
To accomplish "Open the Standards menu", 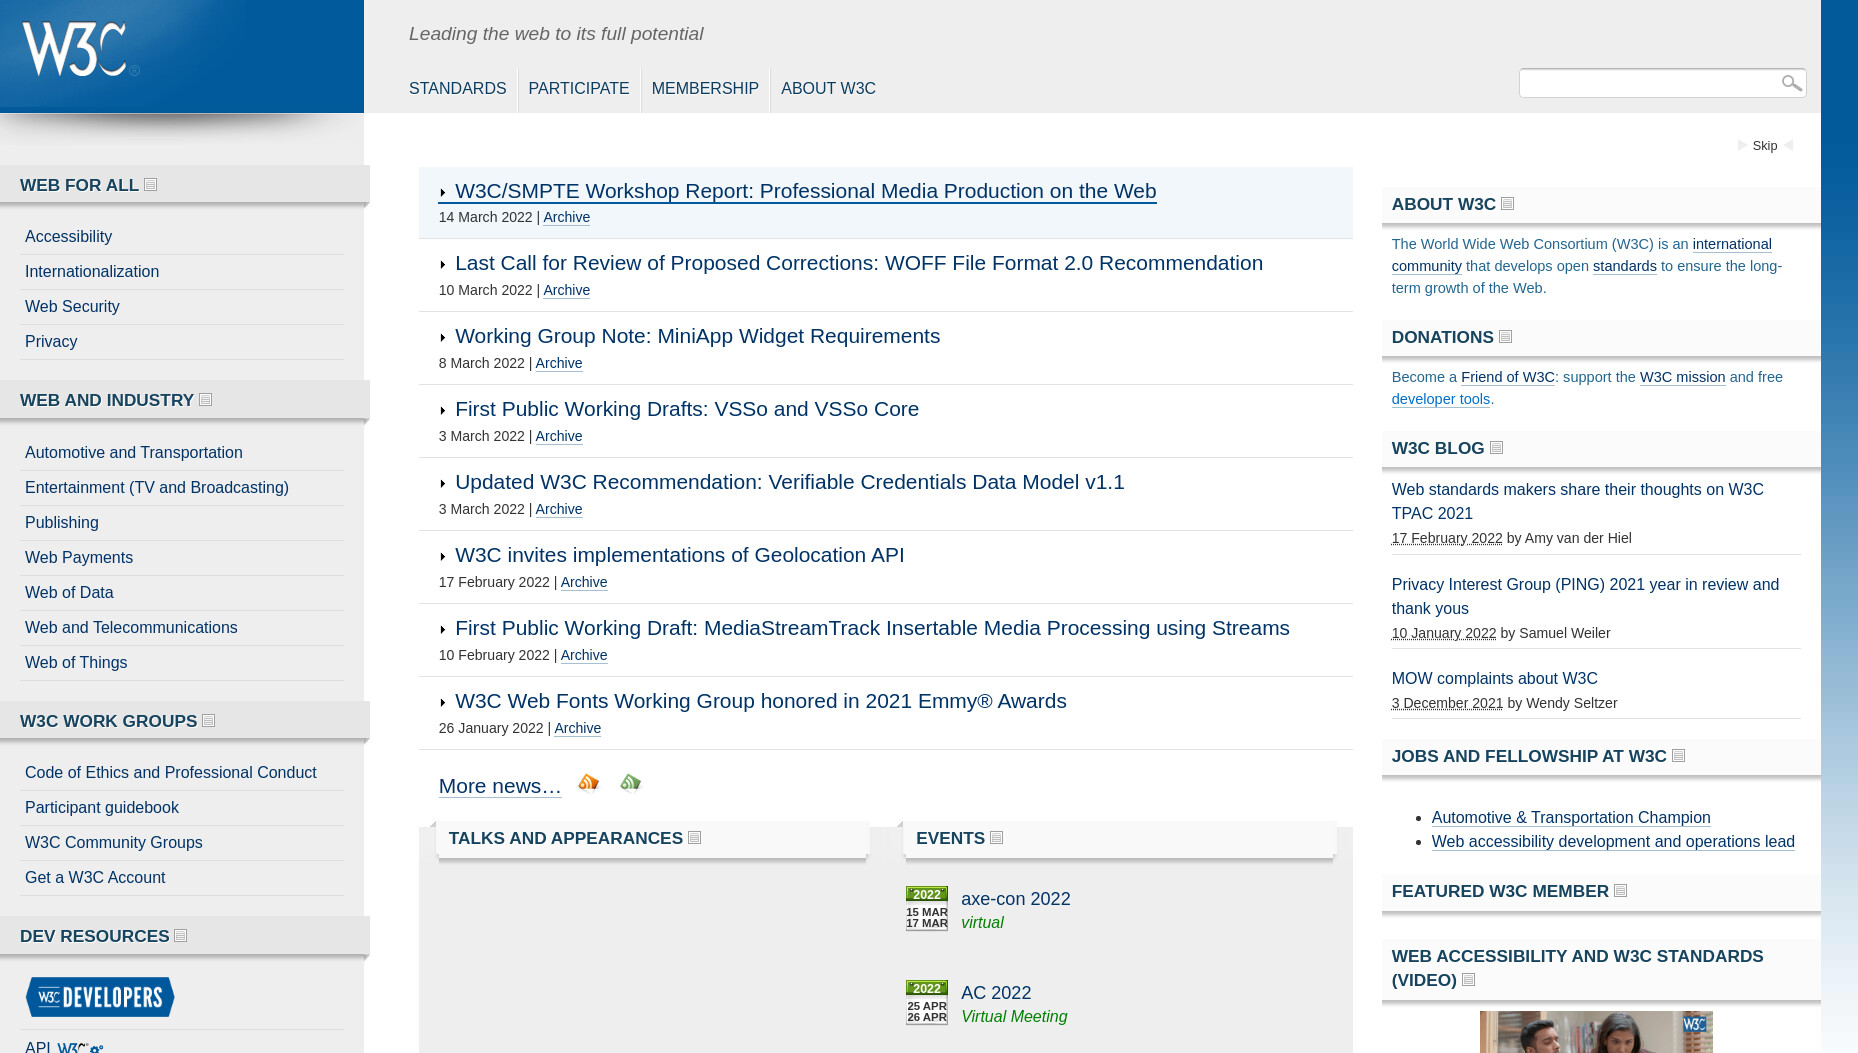I will point(457,88).
